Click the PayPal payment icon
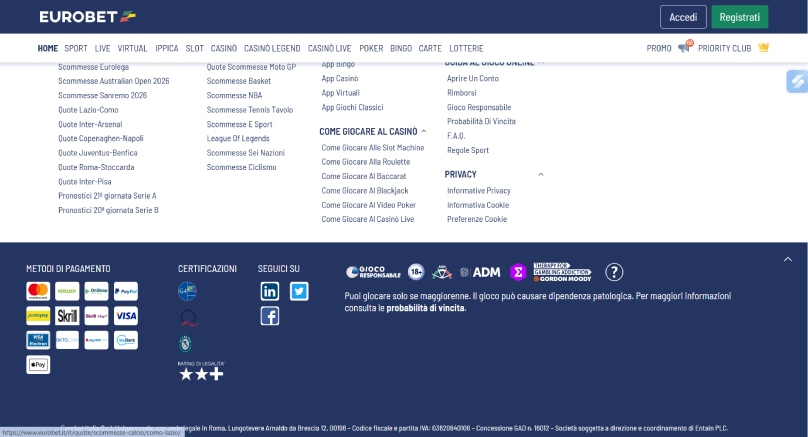The image size is (808, 437). click(x=126, y=291)
